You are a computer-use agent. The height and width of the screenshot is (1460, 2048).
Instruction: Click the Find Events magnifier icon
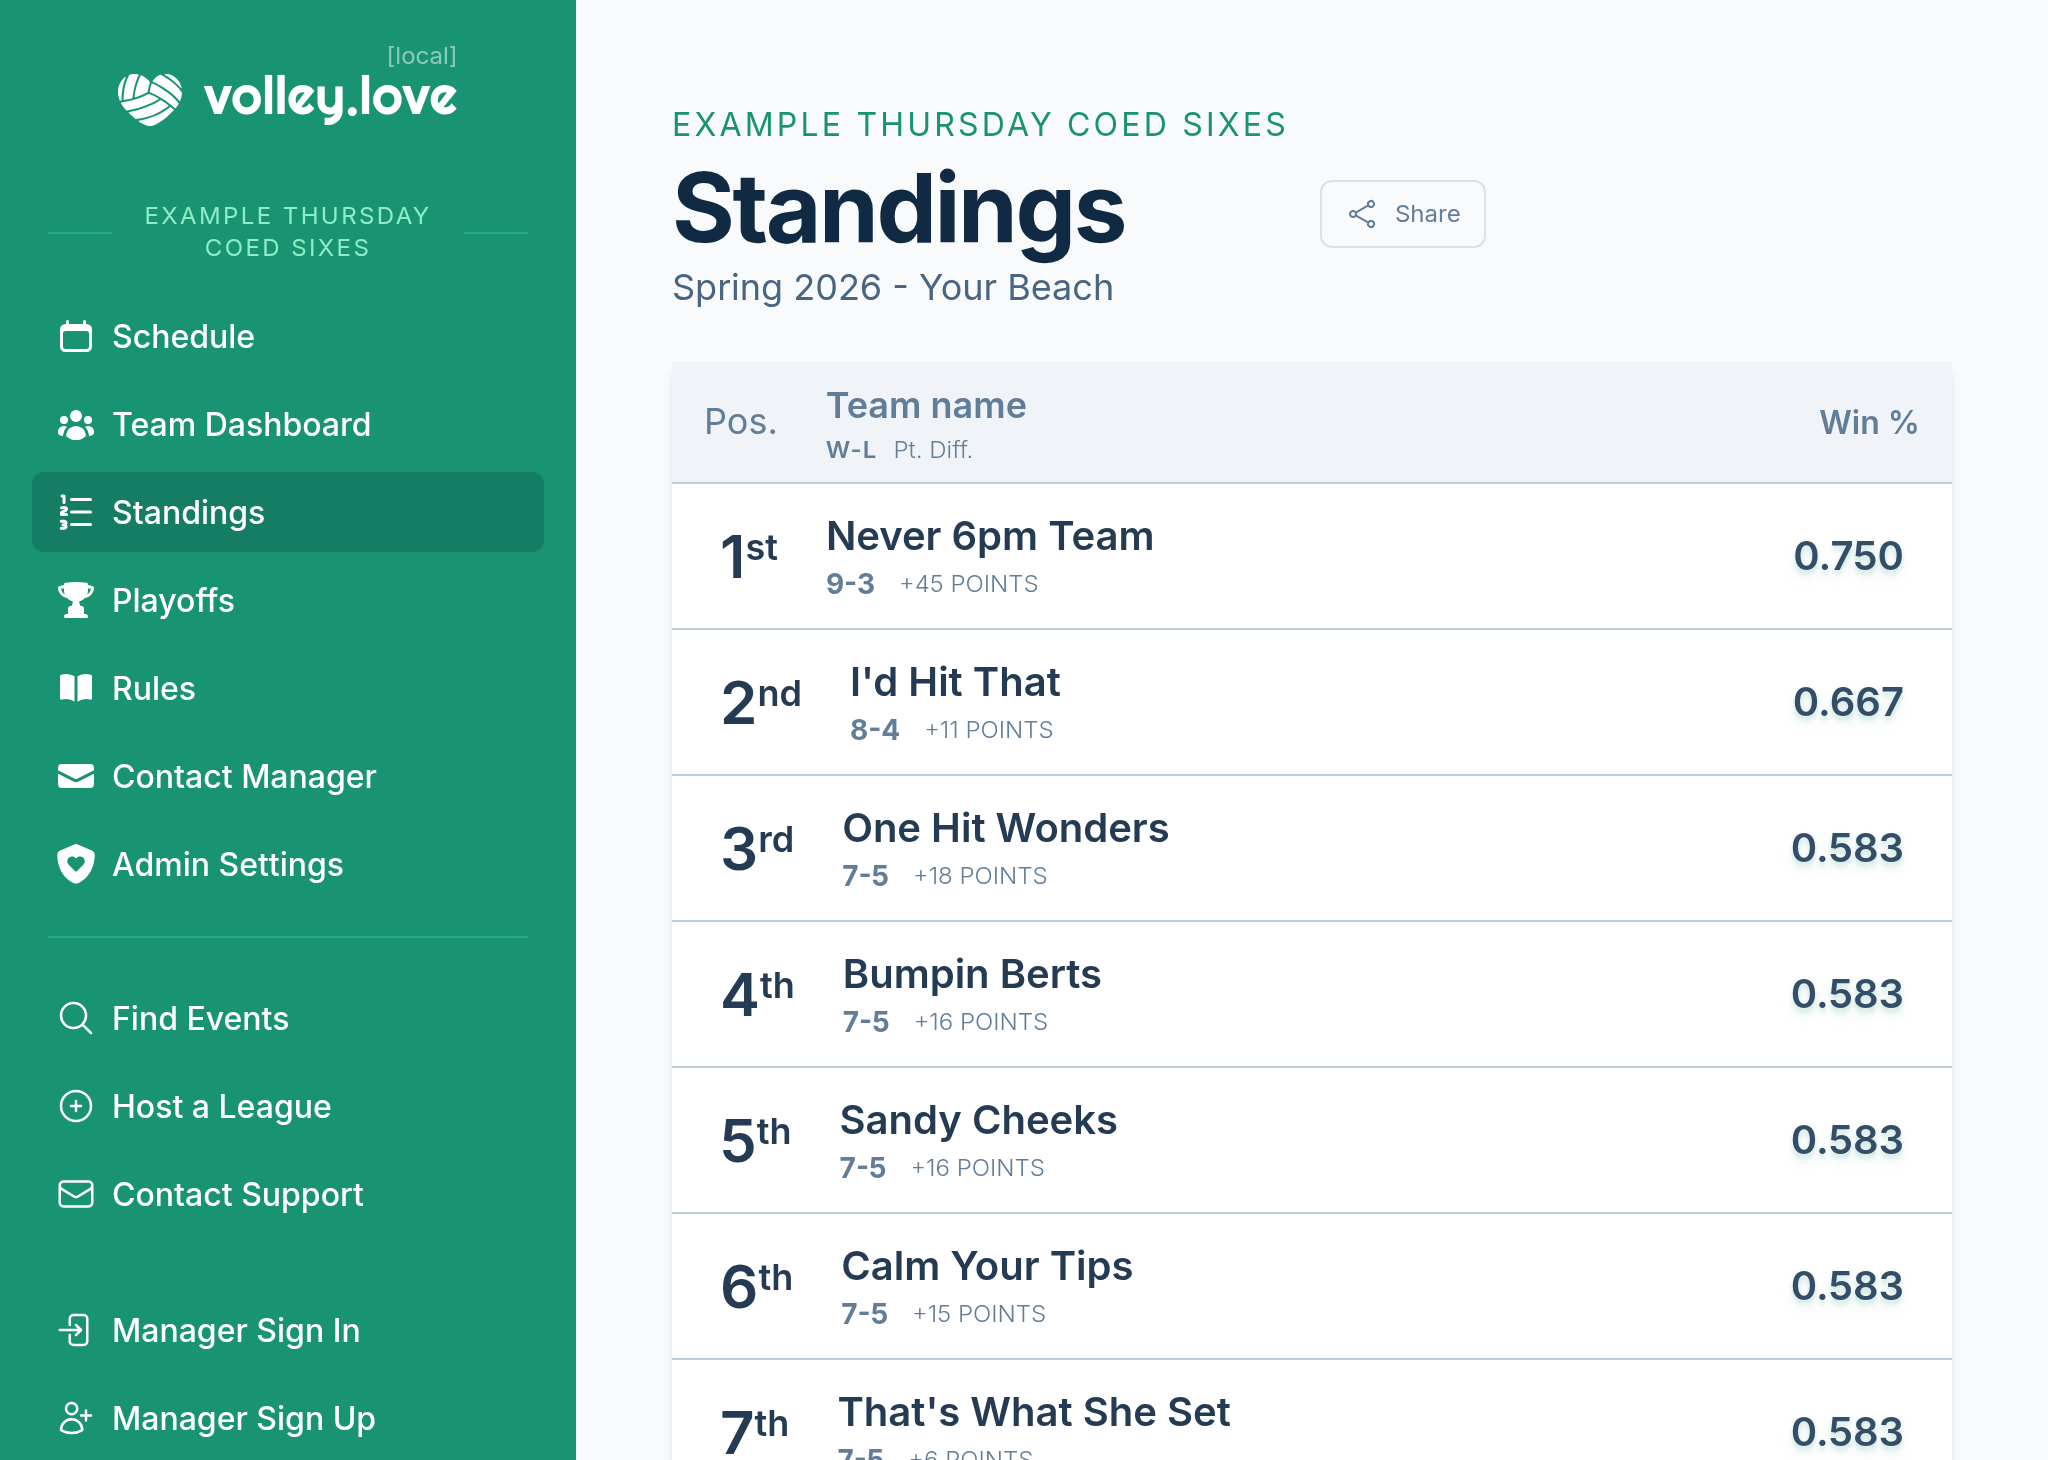(76, 1019)
